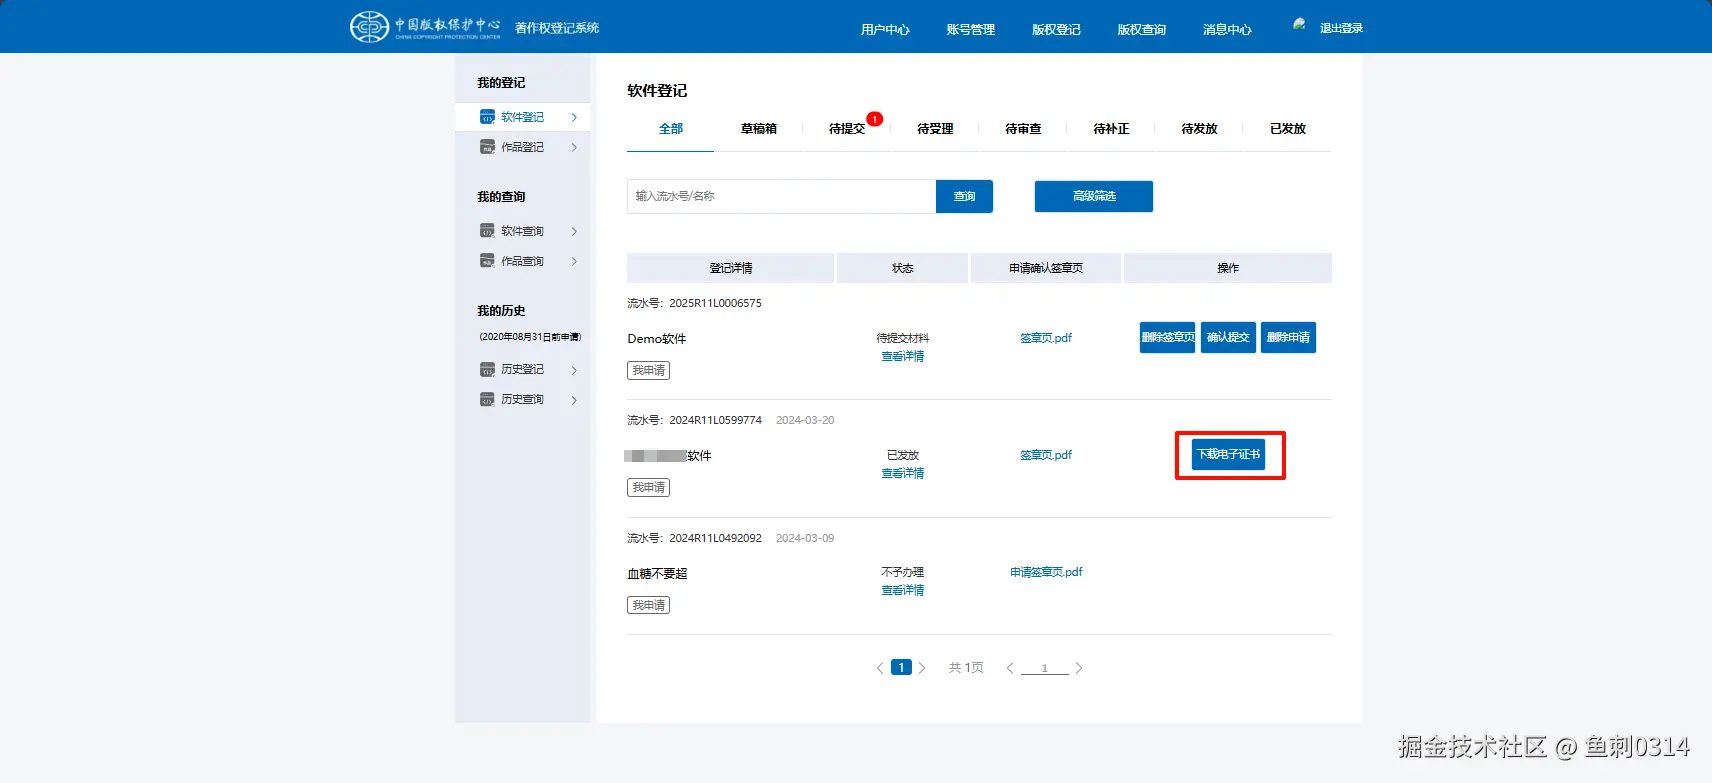Switch to the 待受理 tab

935,128
